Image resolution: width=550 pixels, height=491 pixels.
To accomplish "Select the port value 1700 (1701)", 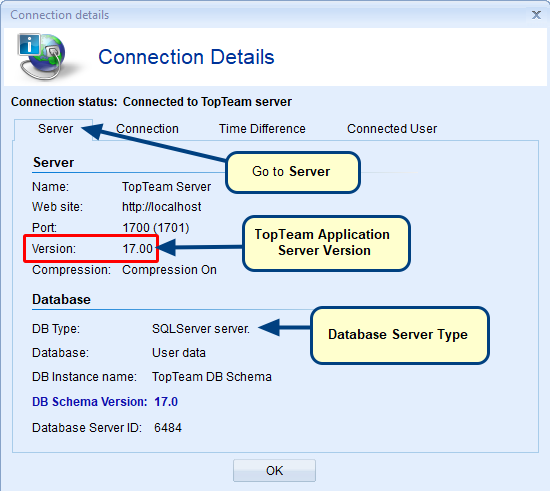I will (x=156, y=228).
